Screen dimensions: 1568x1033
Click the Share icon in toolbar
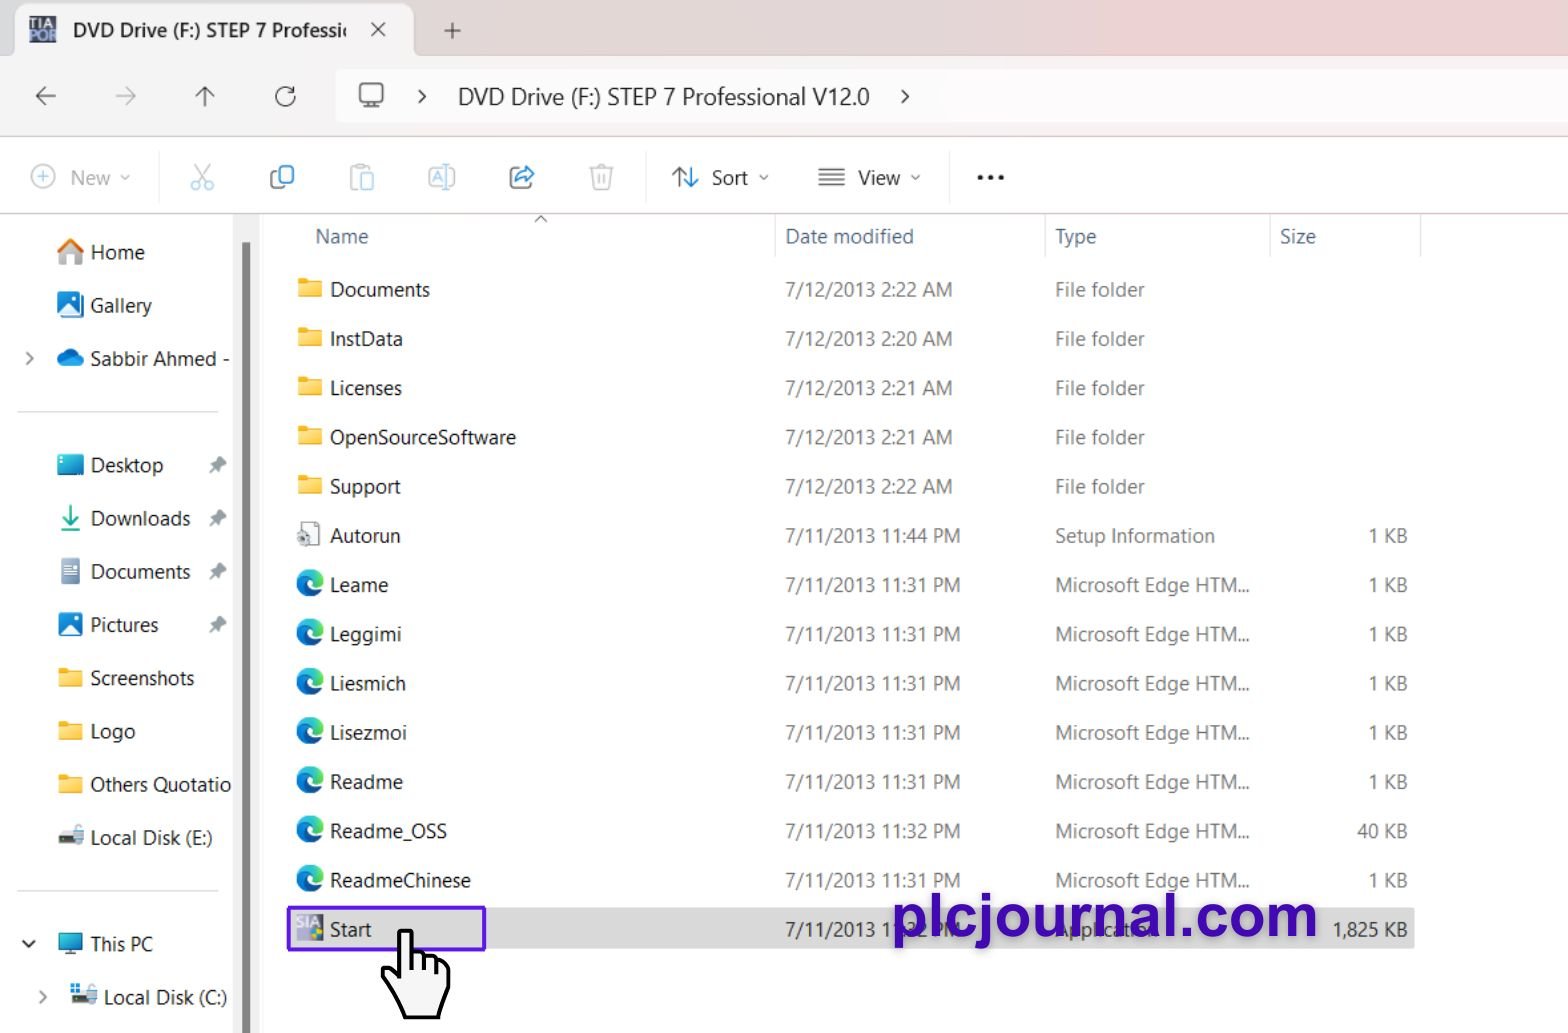click(x=522, y=177)
